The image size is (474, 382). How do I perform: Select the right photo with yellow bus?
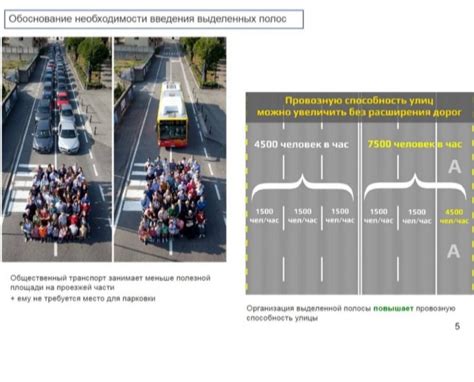tap(170, 149)
